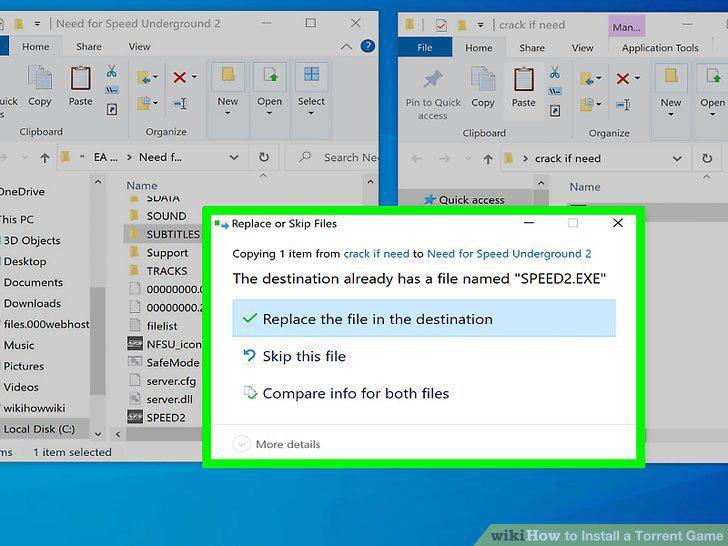728x546 pixels.
Task: Click the red Delete X icon in left window
Action: (180, 77)
